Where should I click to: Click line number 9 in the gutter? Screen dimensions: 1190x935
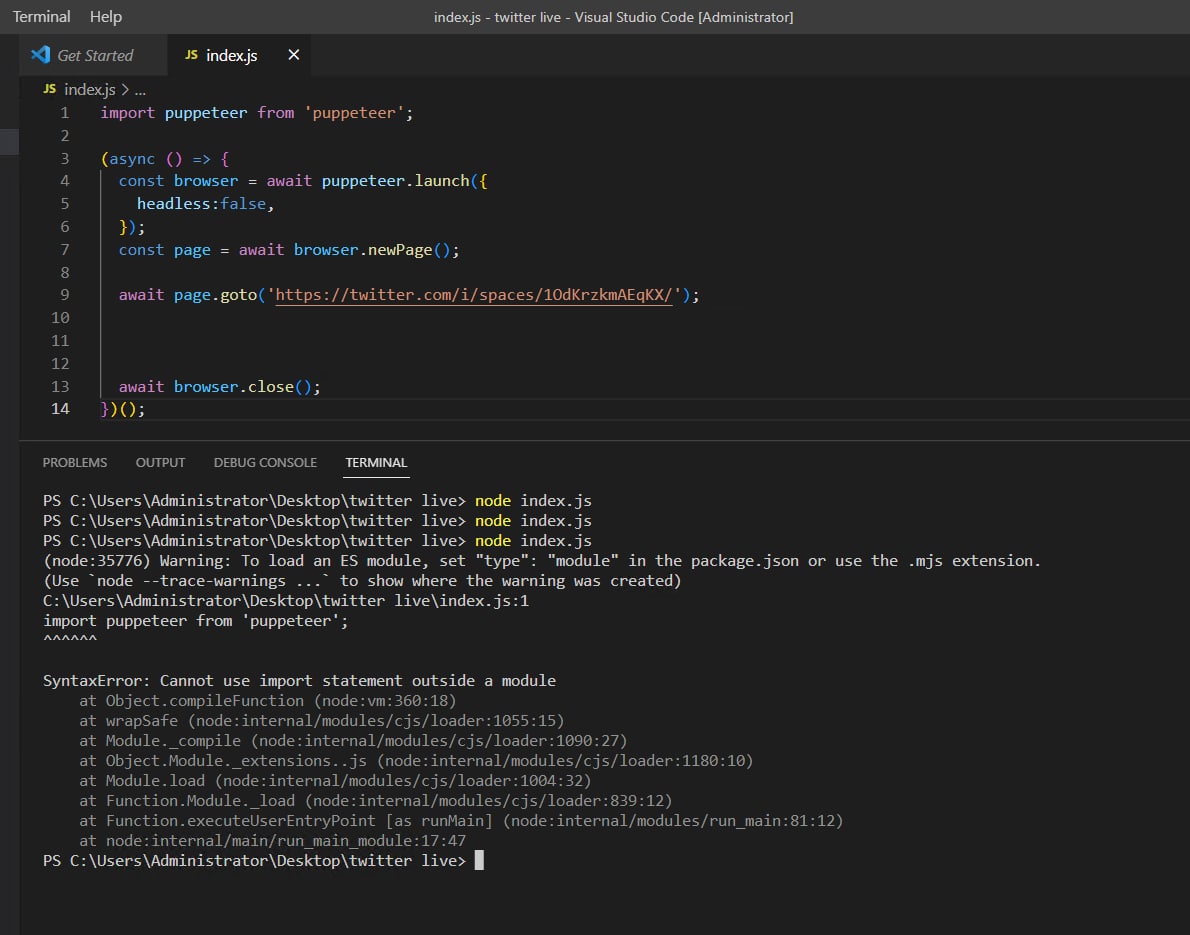coord(65,295)
